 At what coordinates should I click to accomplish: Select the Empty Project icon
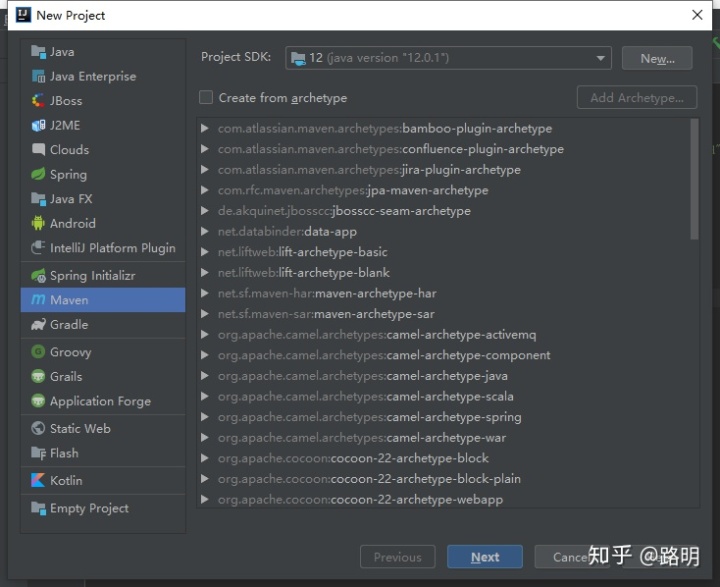tap(38, 508)
